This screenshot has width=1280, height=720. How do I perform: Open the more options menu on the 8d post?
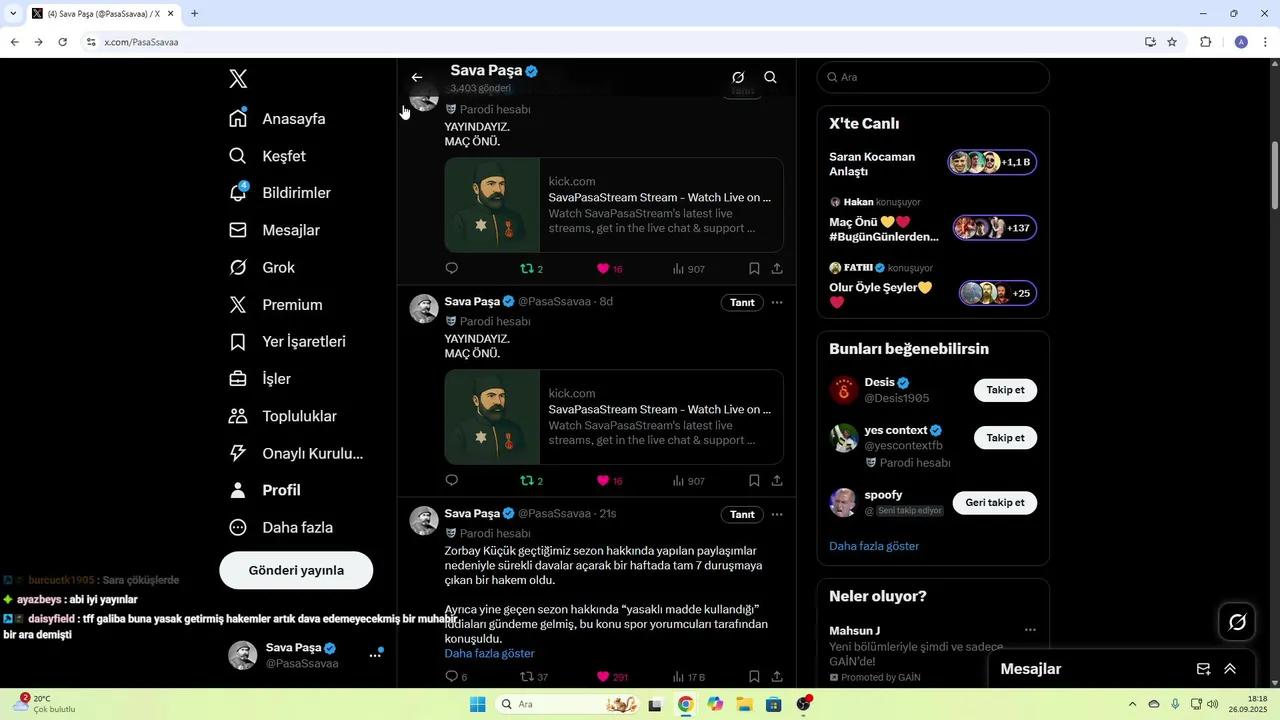[x=777, y=302]
